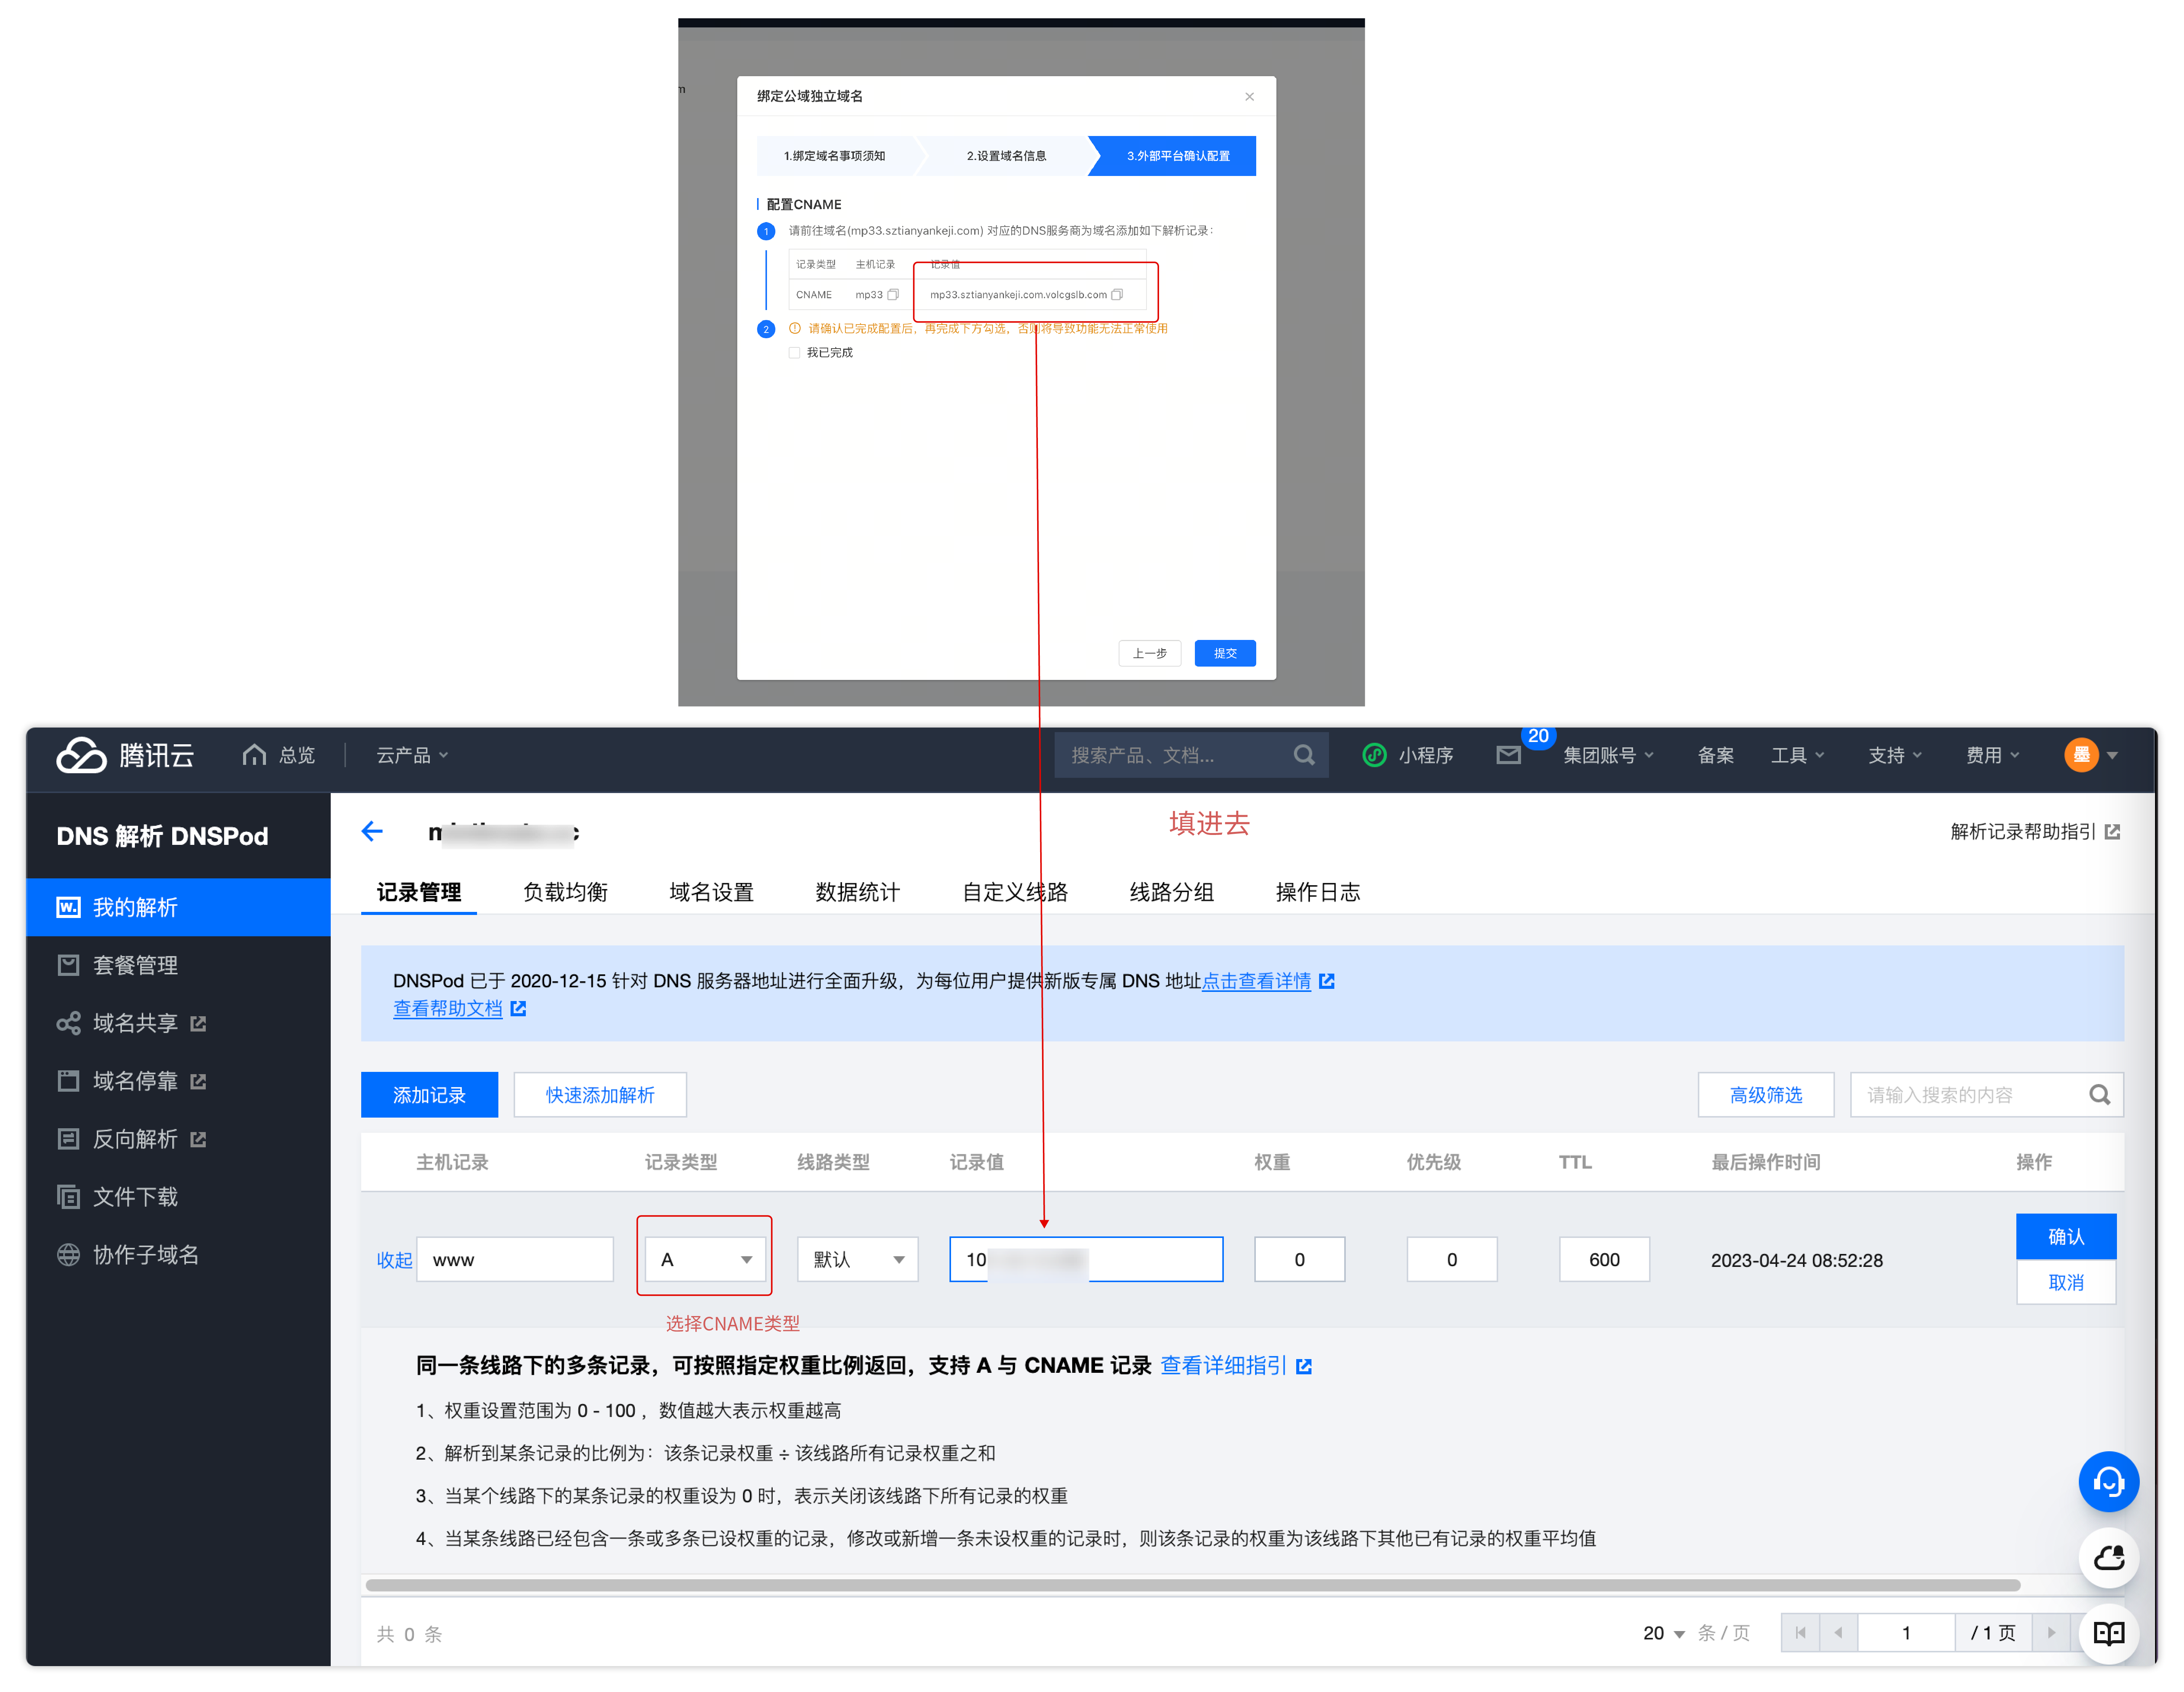The image size is (2184, 1692).
Task: Click the customer service headset icon
Action: pos(2108,1481)
